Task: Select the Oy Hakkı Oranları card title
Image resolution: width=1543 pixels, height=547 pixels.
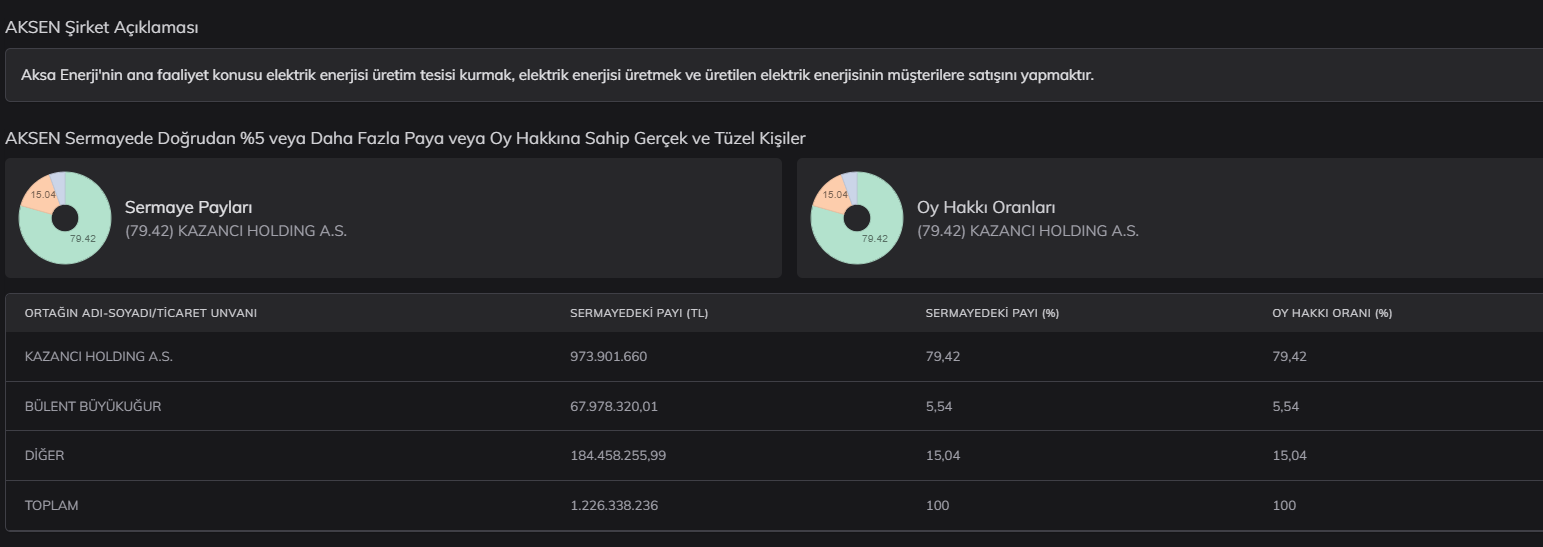Action: [x=986, y=208]
